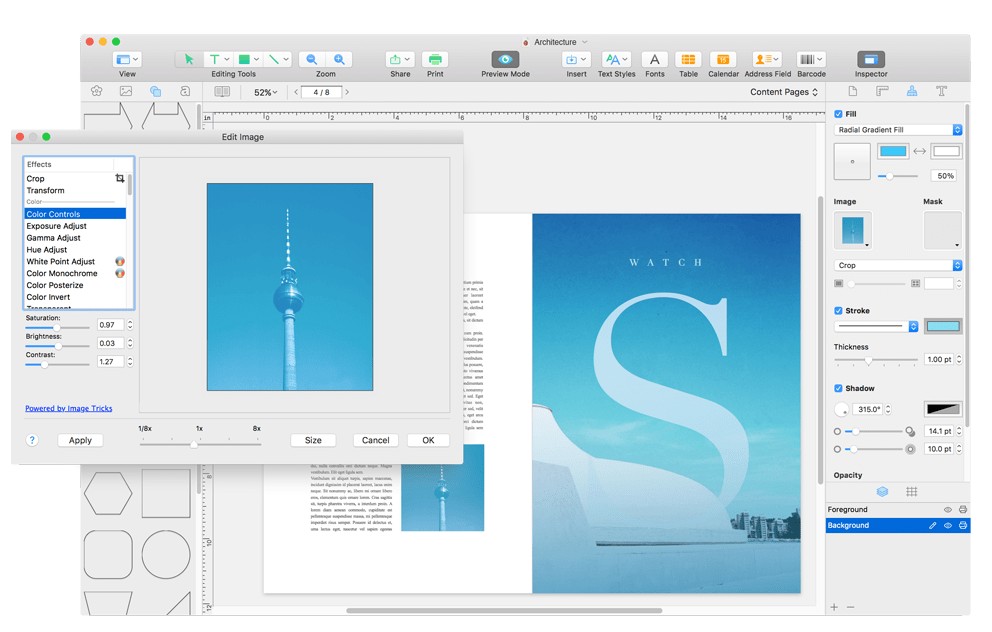
Task: Open the Content Pages dropdown
Action: 784,92
